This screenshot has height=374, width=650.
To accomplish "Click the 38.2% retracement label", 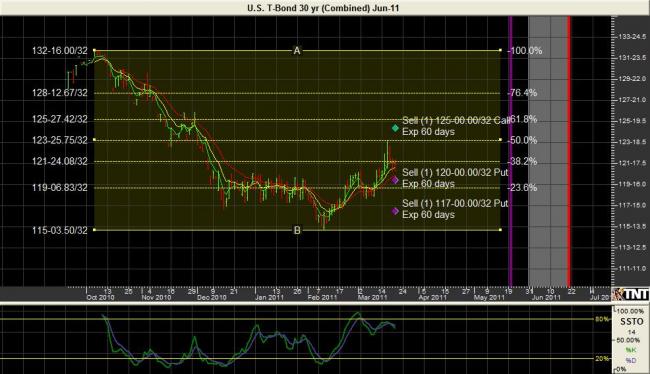I will point(522,161).
